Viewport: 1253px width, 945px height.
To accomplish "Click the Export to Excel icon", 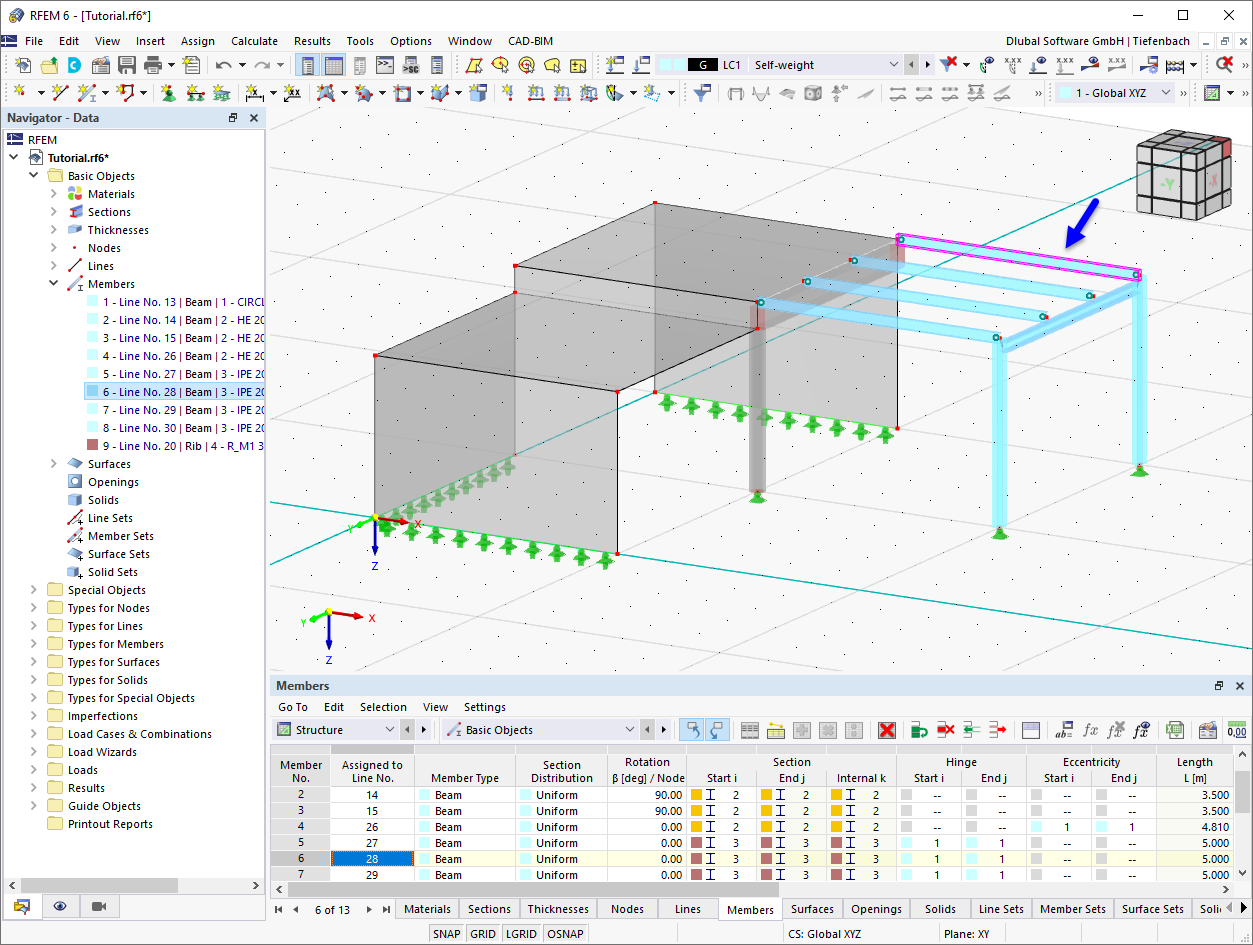I will point(1175,730).
